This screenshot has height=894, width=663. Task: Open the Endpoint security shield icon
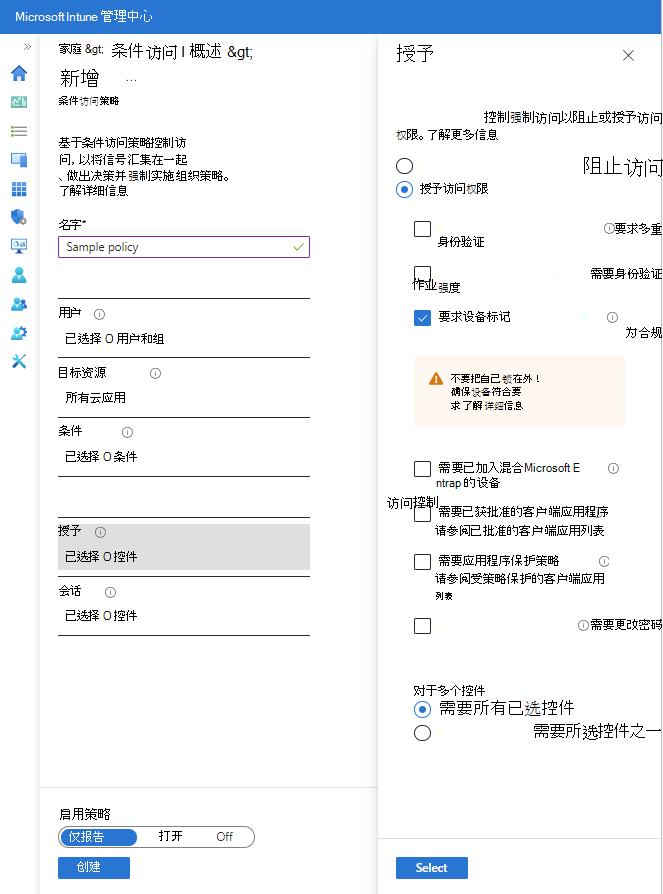point(19,217)
